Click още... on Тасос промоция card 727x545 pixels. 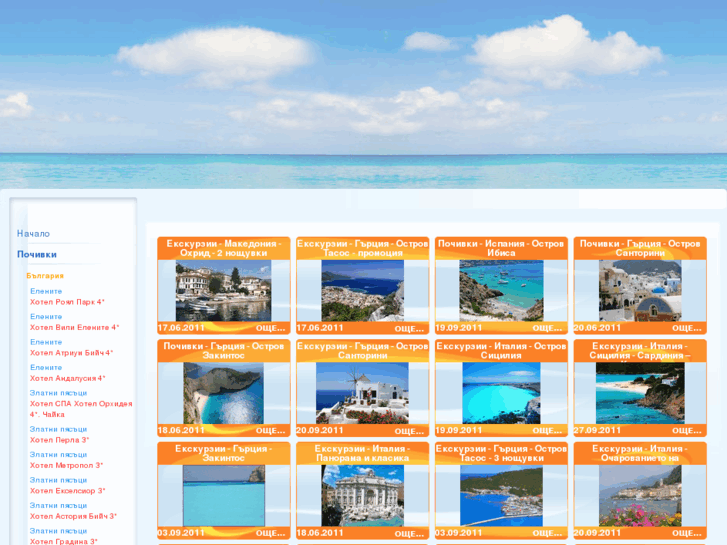click(x=409, y=328)
